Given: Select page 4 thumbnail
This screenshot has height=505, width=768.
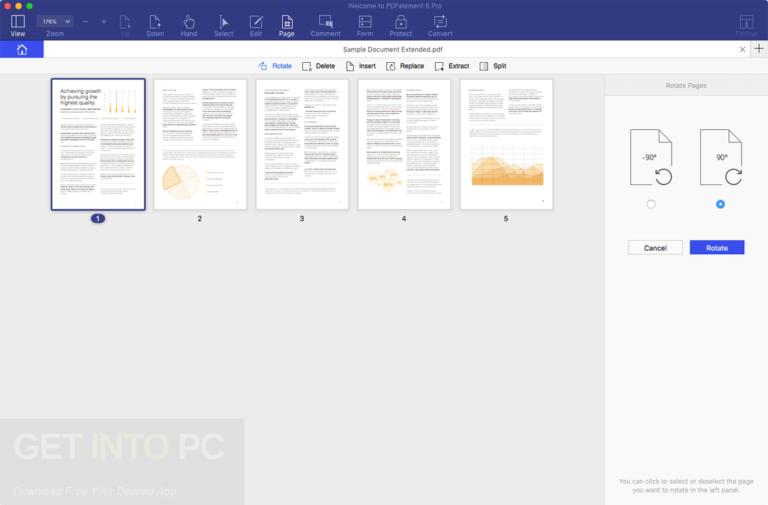Looking at the screenshot, I should coord(404,144).
